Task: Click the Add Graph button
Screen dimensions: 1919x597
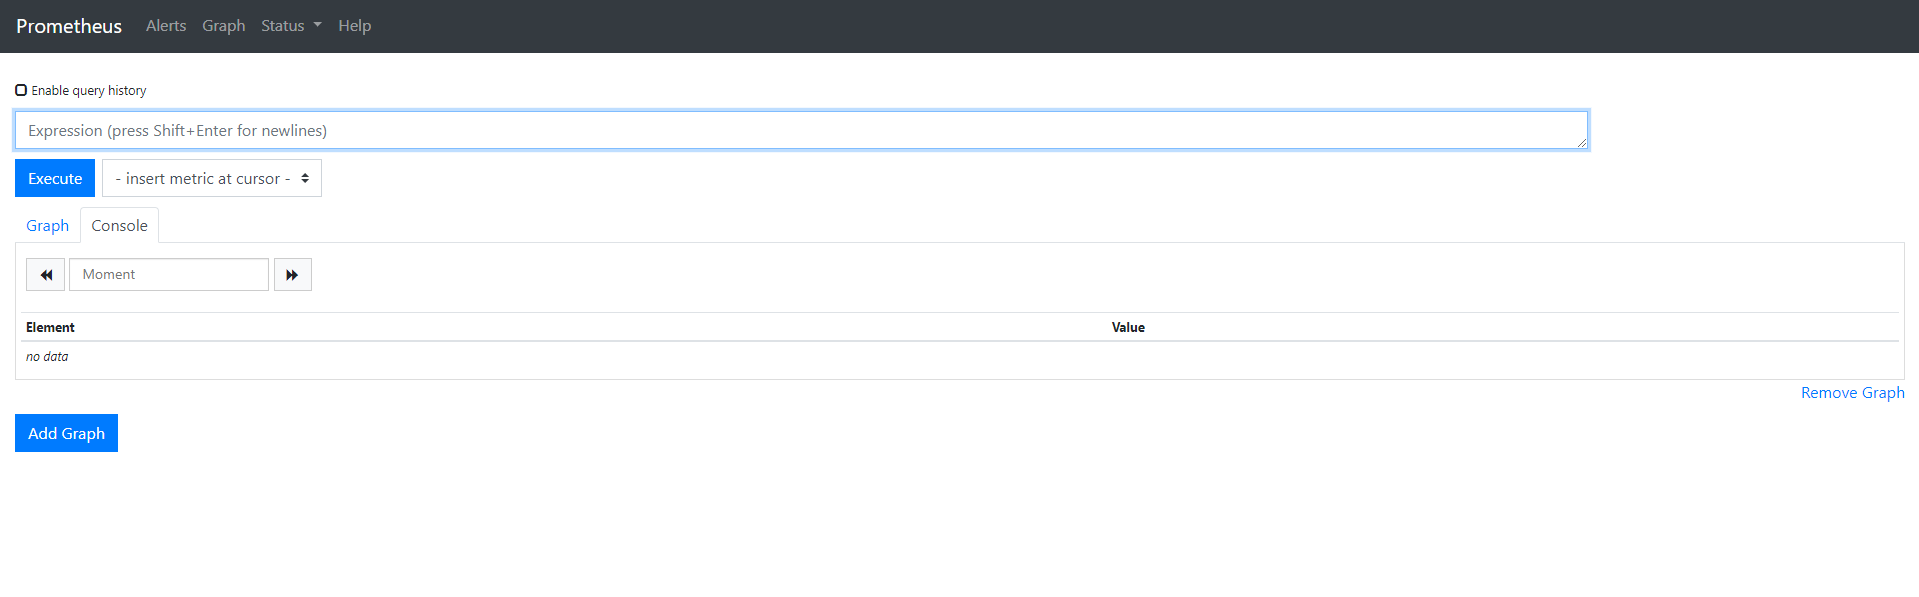Action: click(x=66, y=433)
